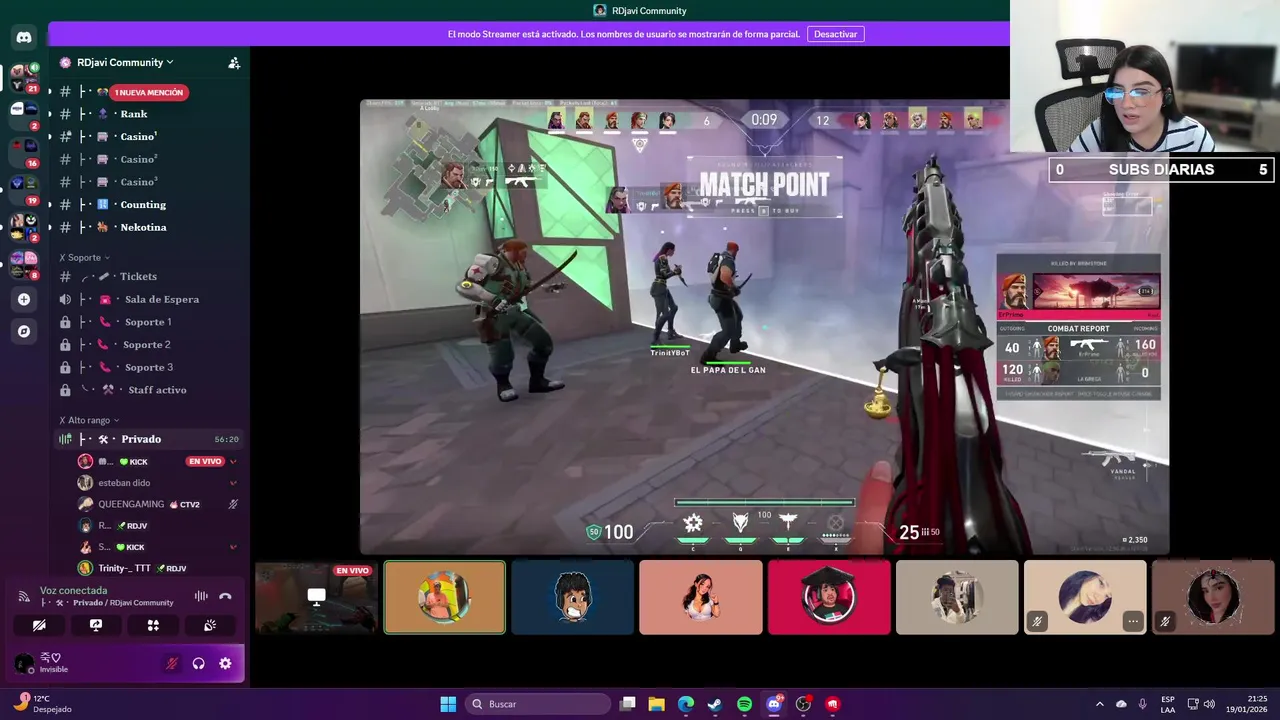Open Spotify from taskbar
The height and width of the screenshot is (720, 1280).
(744, 704)
